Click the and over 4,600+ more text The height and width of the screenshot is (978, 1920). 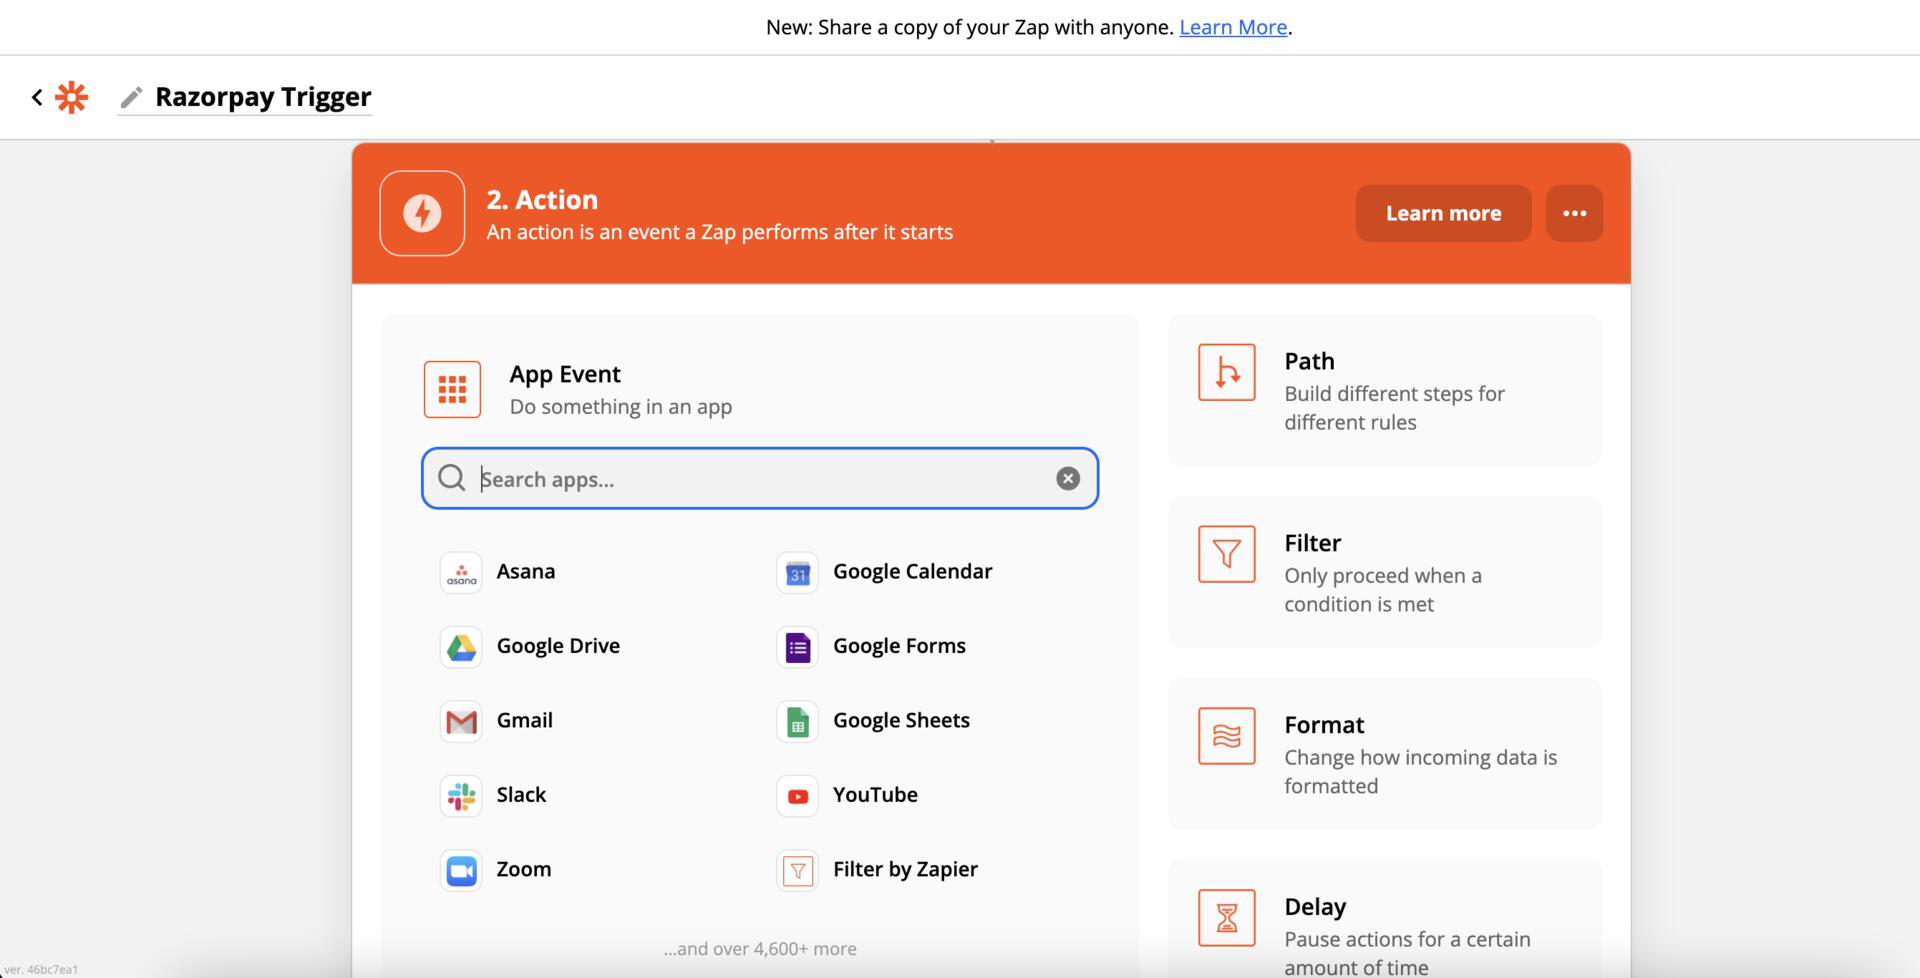click(x=760, y=949)
